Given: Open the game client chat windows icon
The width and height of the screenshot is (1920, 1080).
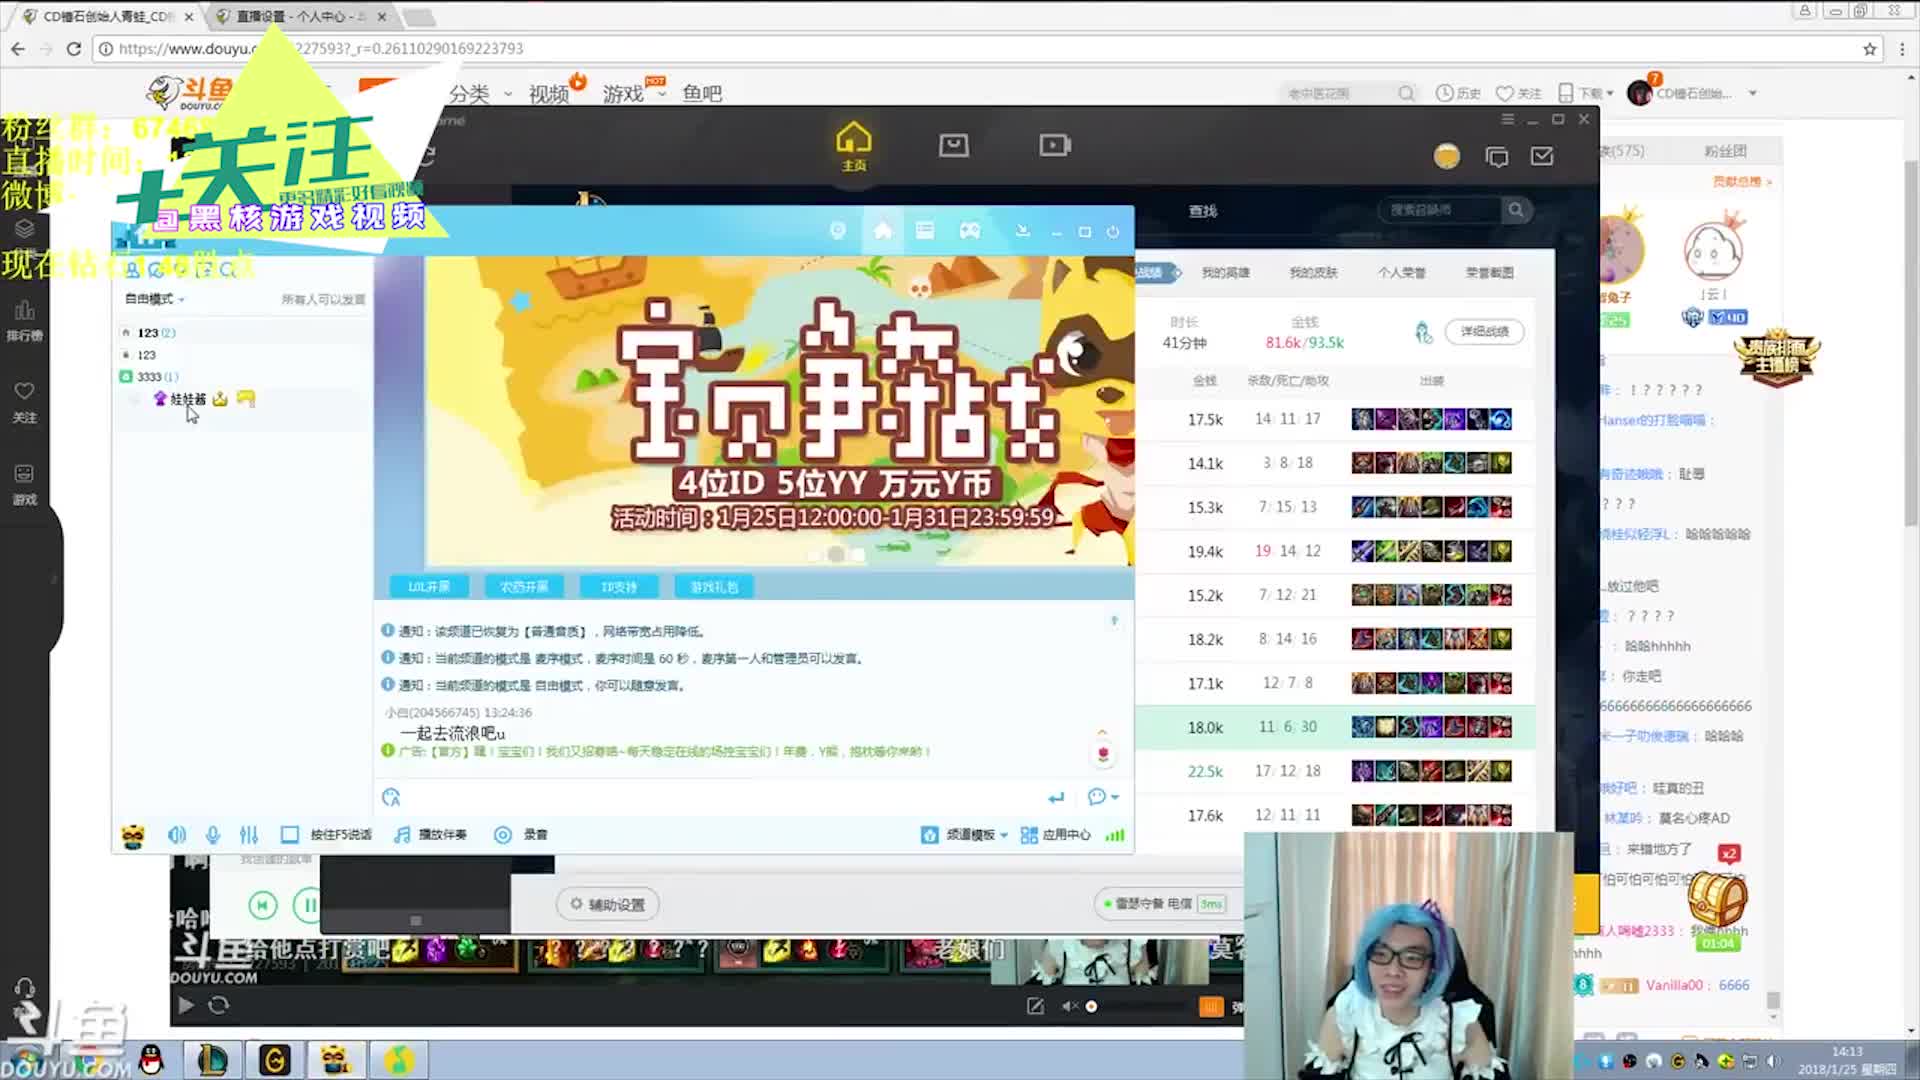Looking at the screenshot, I should [1497, 157].
